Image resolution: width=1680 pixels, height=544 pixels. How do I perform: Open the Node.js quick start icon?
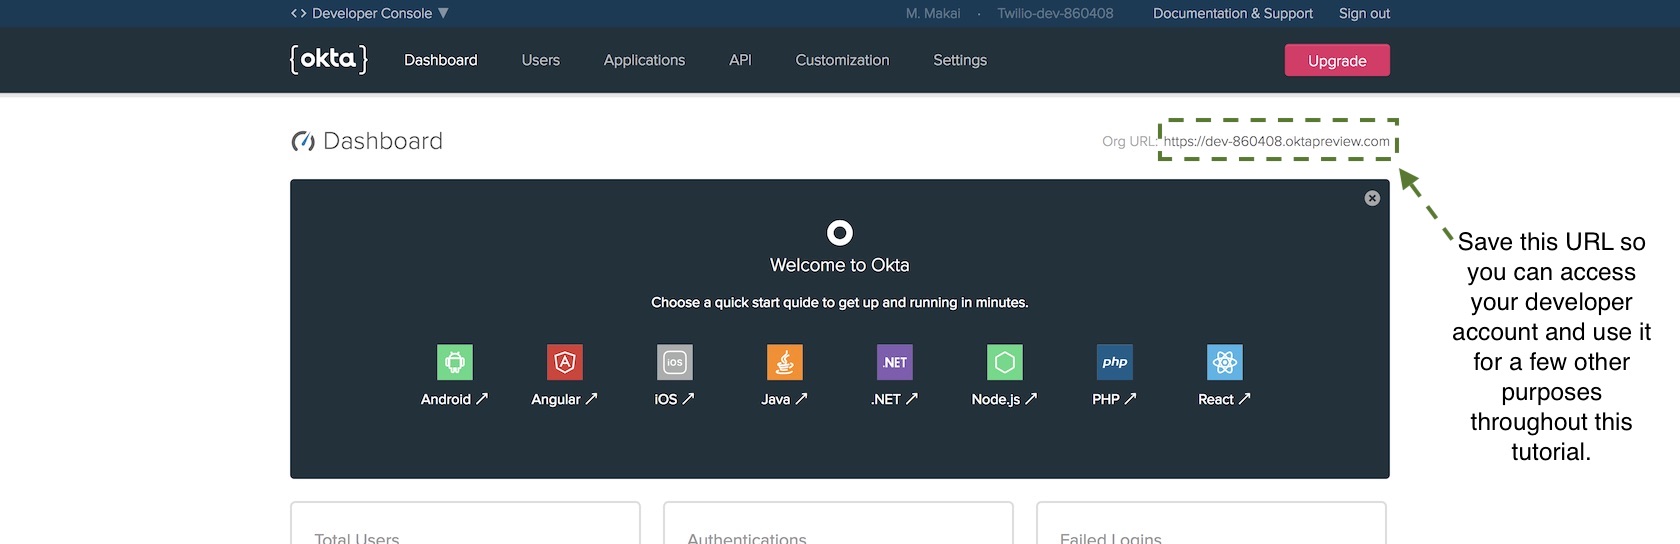click(1005, 362)
